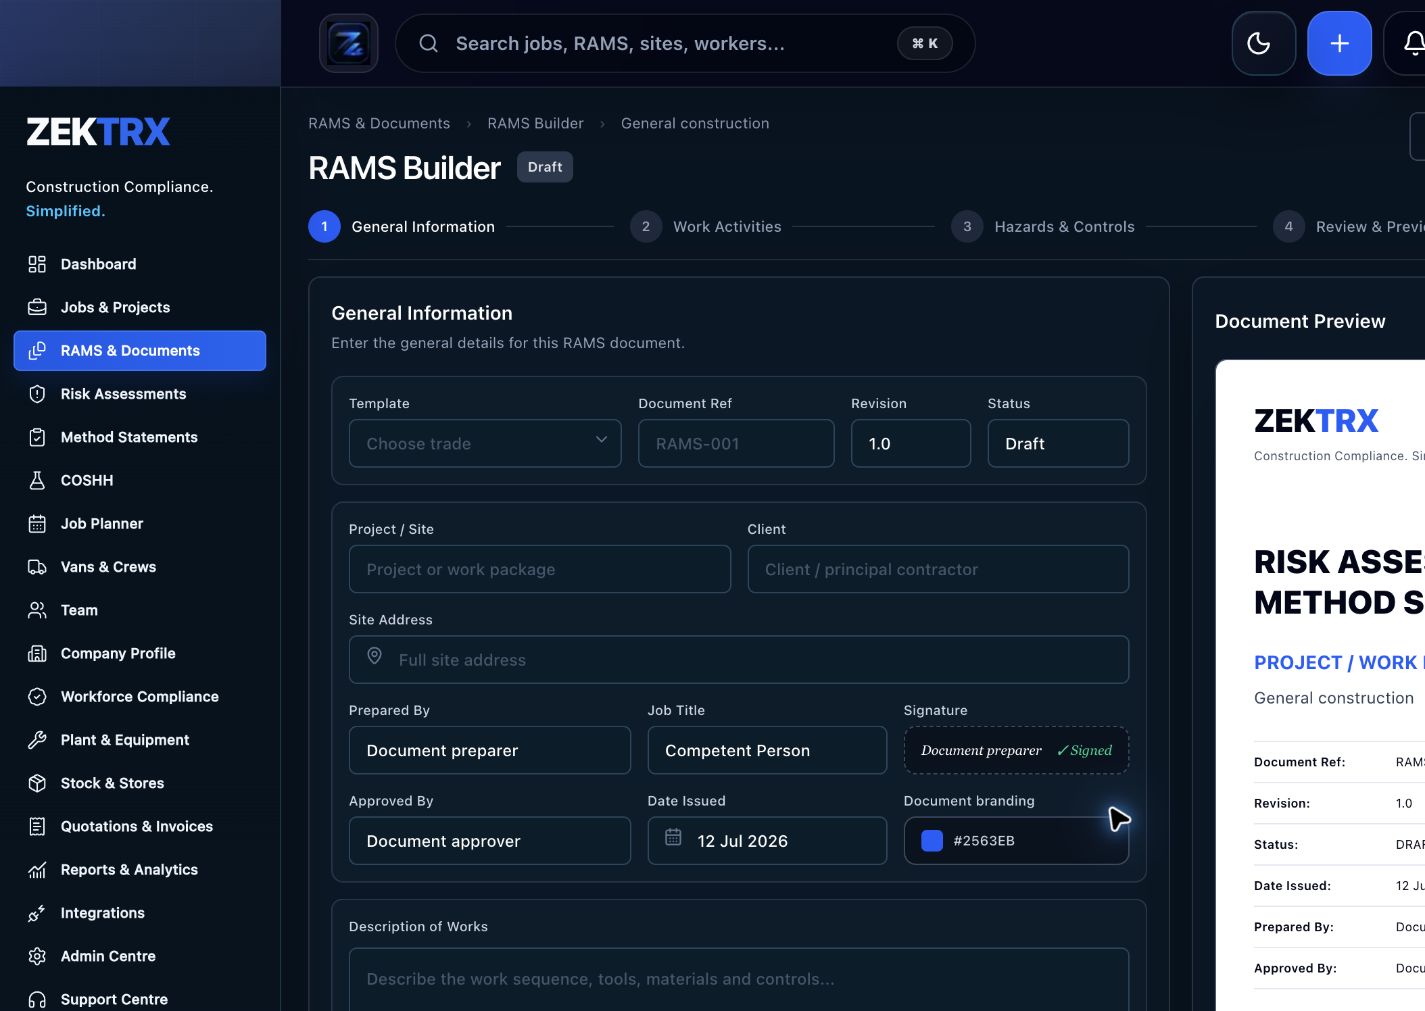Image resolution: width=1425 pixels, height=1011 pixels.
Task: Open Dashboard in the sidebar
Action: coord(140,264)
